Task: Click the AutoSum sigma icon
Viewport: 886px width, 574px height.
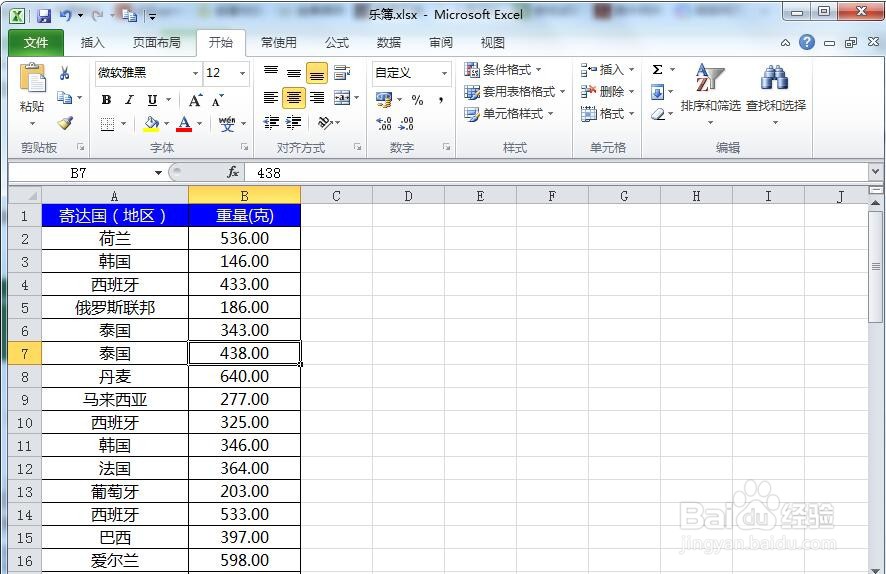Action: (657, 69)
